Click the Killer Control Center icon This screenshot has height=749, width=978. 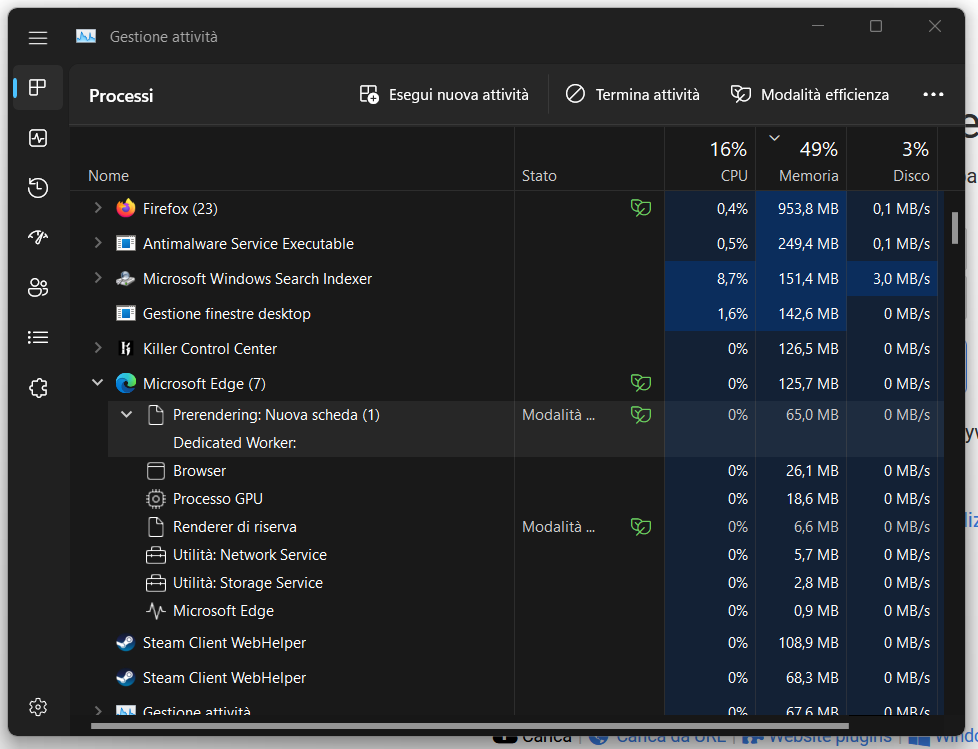125,349
